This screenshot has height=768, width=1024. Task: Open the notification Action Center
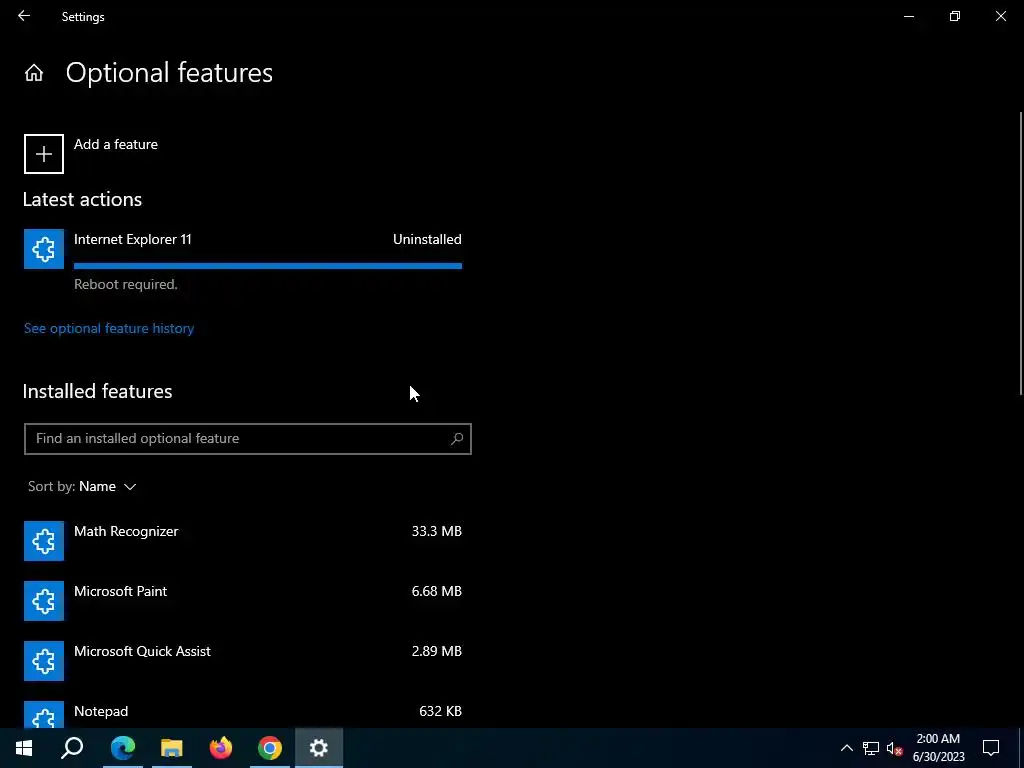(x=991, y=748)
